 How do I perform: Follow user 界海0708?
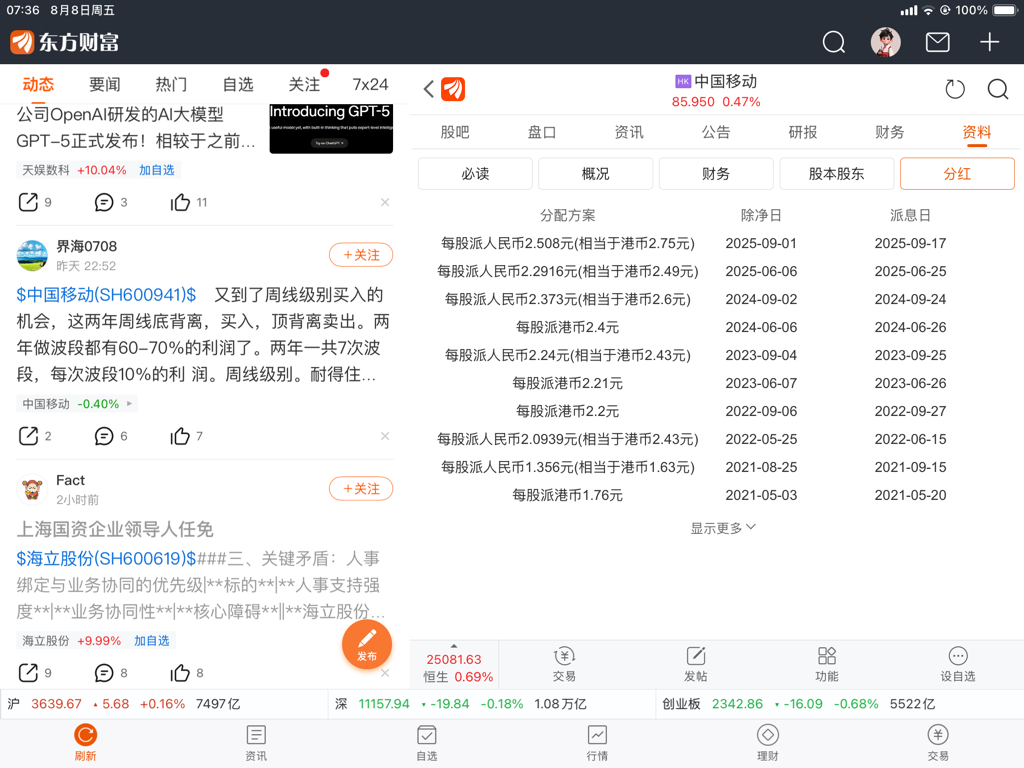(361, 255)
